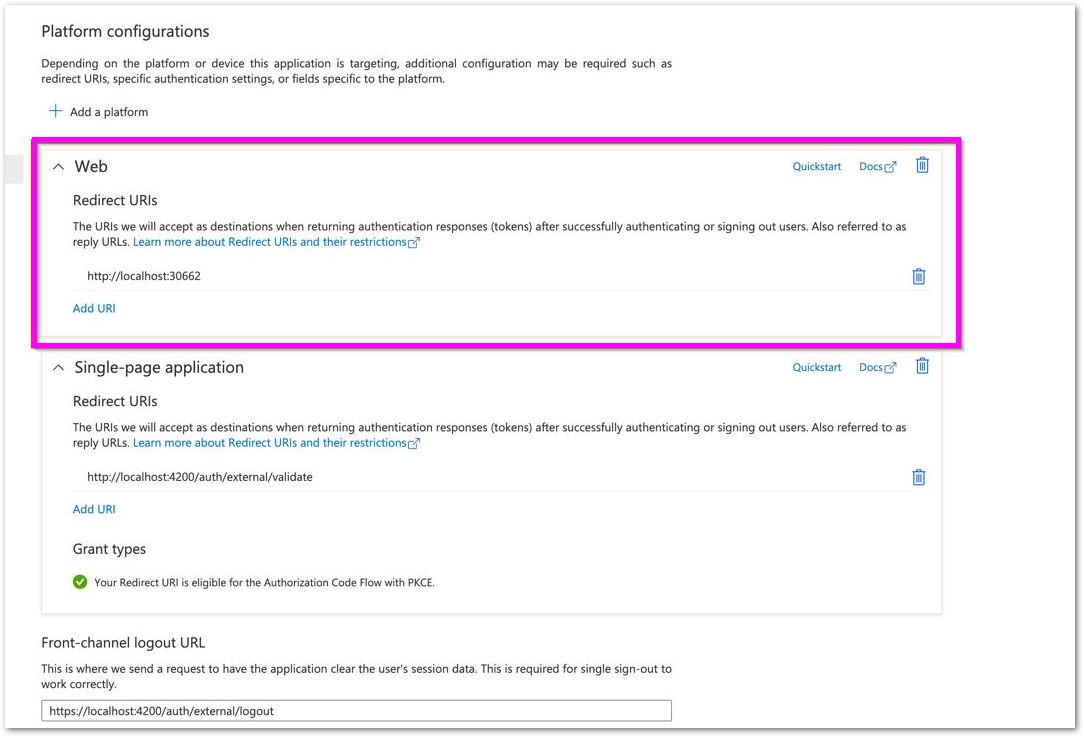Click the Front-channel logout URL field
Viewport: 1084px width, 737px height.
click(x=356, y=711)
